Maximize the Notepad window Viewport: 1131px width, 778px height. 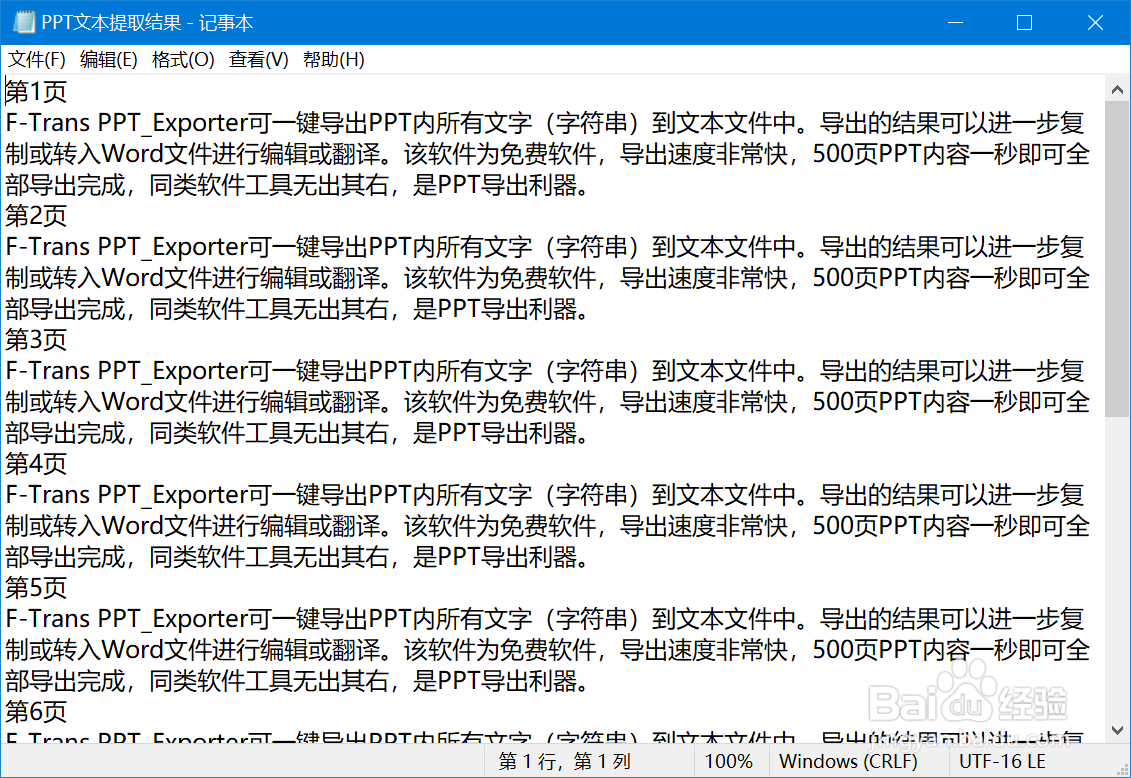coord(1024,22)
